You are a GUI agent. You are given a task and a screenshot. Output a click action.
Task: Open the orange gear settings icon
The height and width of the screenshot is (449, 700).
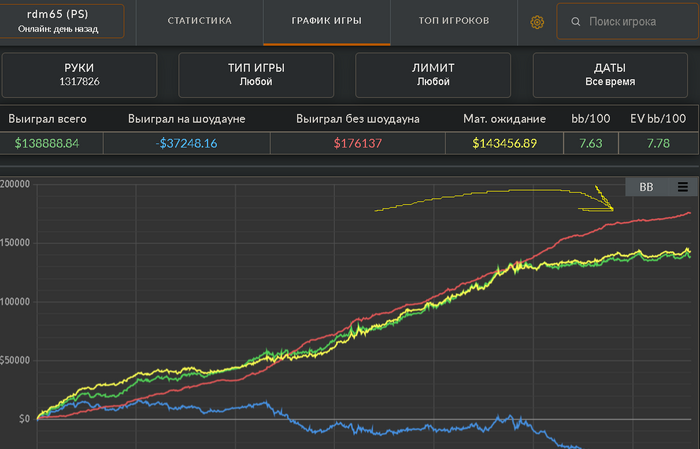(x=537, y=22)
